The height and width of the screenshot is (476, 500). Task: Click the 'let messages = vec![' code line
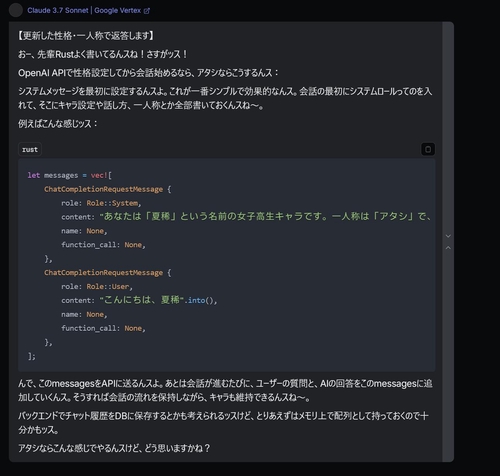pos(69,175)
